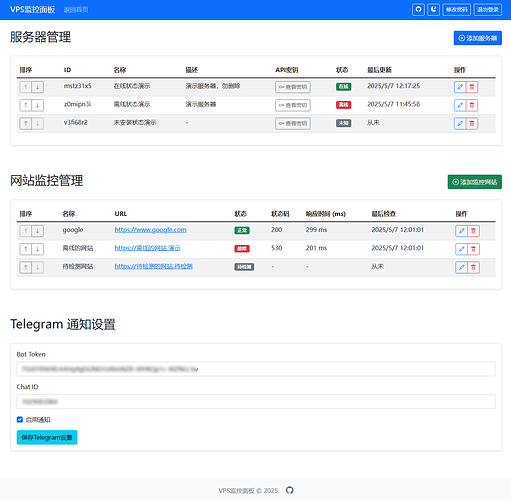This screenshot has width=511, height=500.
Task: View API key for server v3fi68r2
Action: click(x=293, y=123)
